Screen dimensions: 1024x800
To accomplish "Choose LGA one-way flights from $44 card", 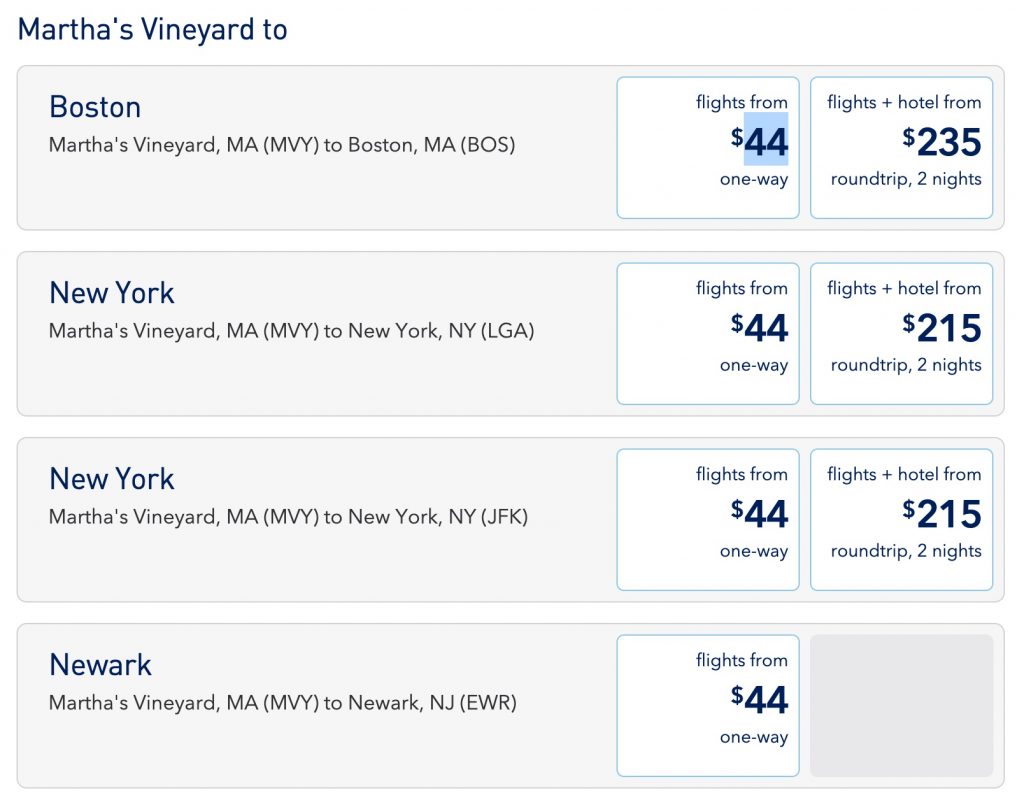I will [x=707, y=333].
